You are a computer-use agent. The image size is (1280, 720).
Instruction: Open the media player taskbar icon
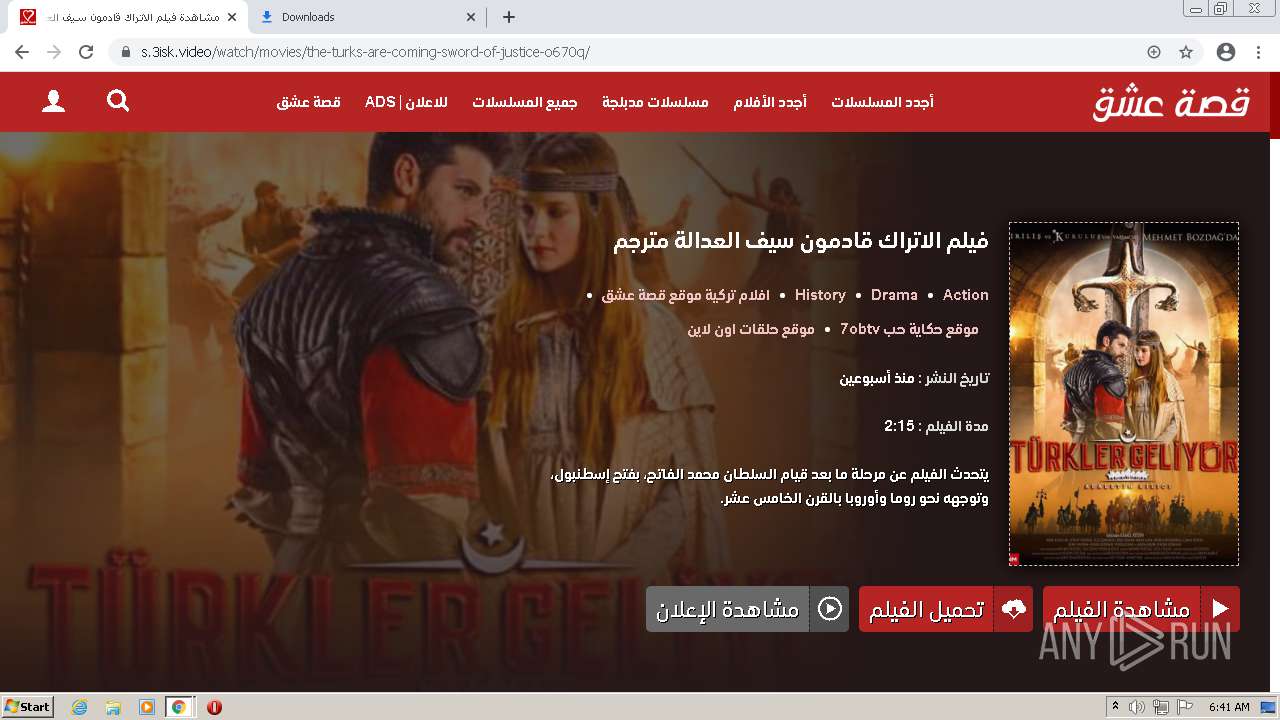click(146, 707)
